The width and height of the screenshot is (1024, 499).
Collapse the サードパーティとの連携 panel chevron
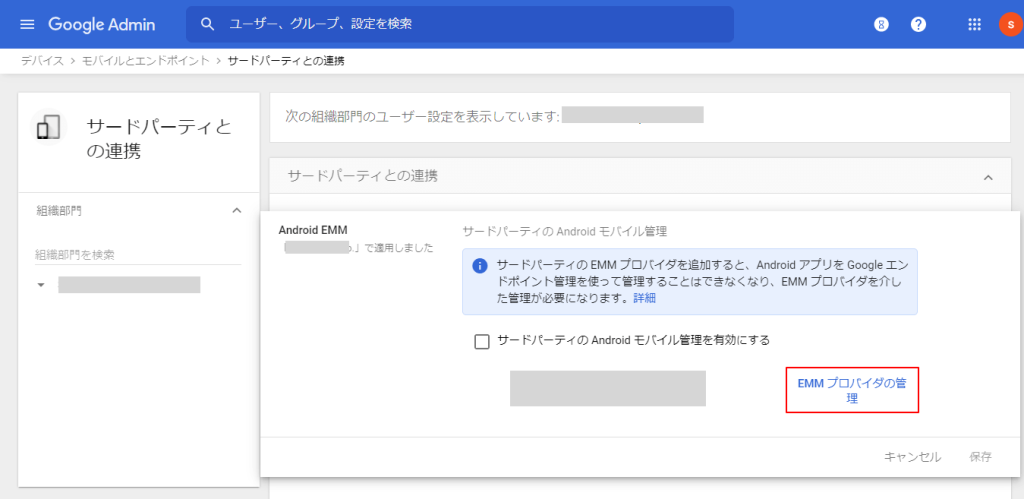[x=988, y=177]
